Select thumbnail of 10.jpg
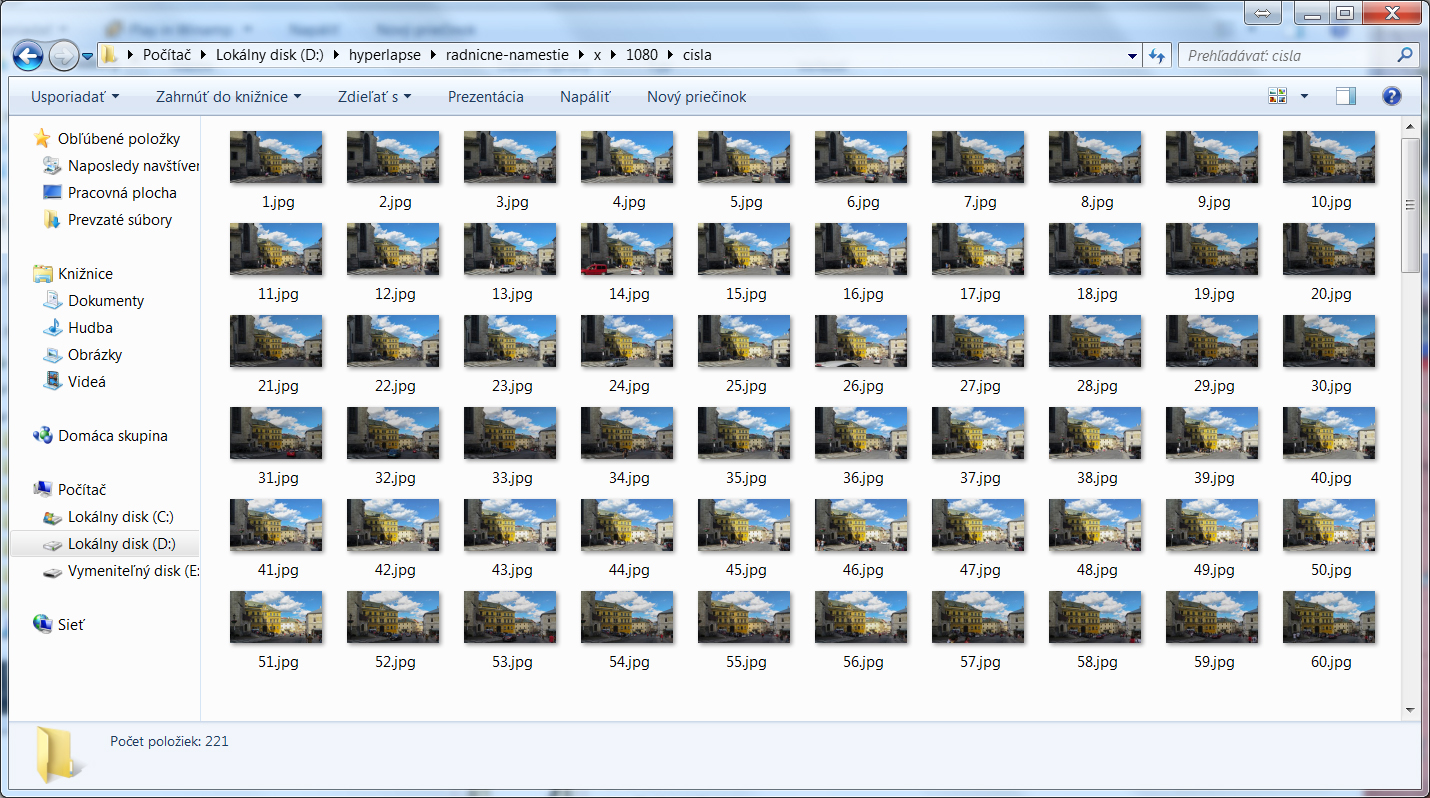Viewport: 1430px width, 798px height. click(x=1329, y=157)
